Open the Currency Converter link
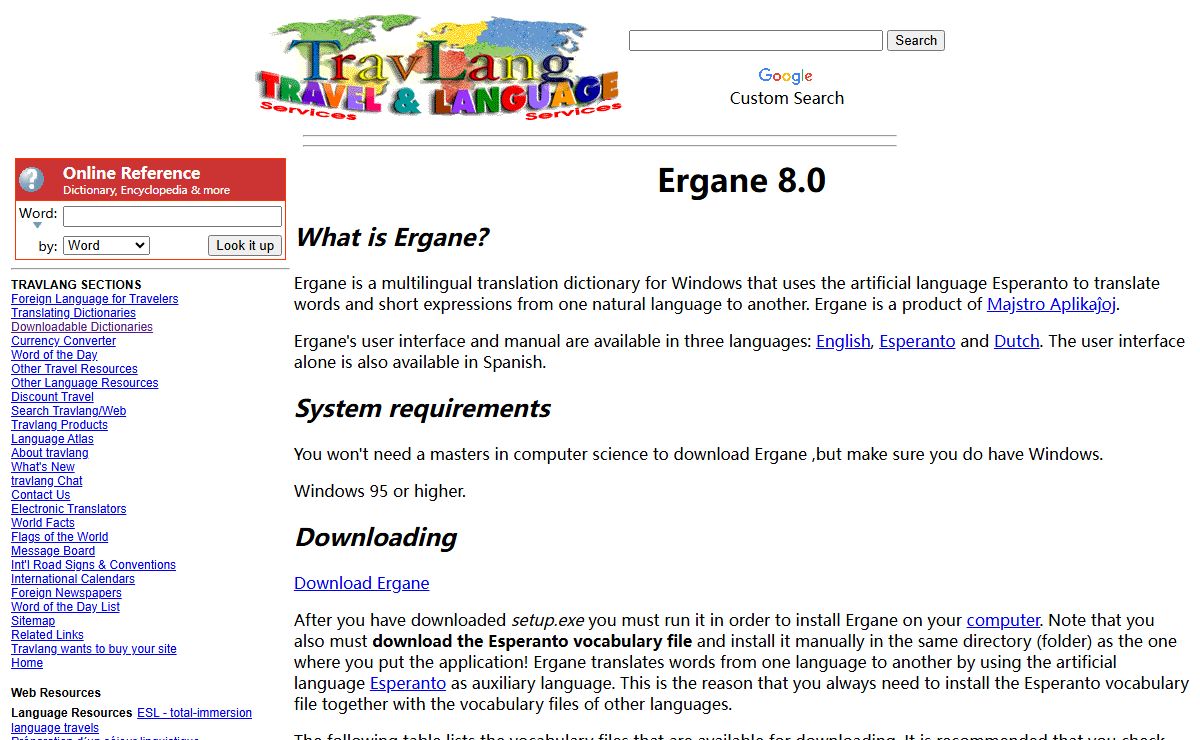Screen dimensions: 1200x740 tap(63, 341)
